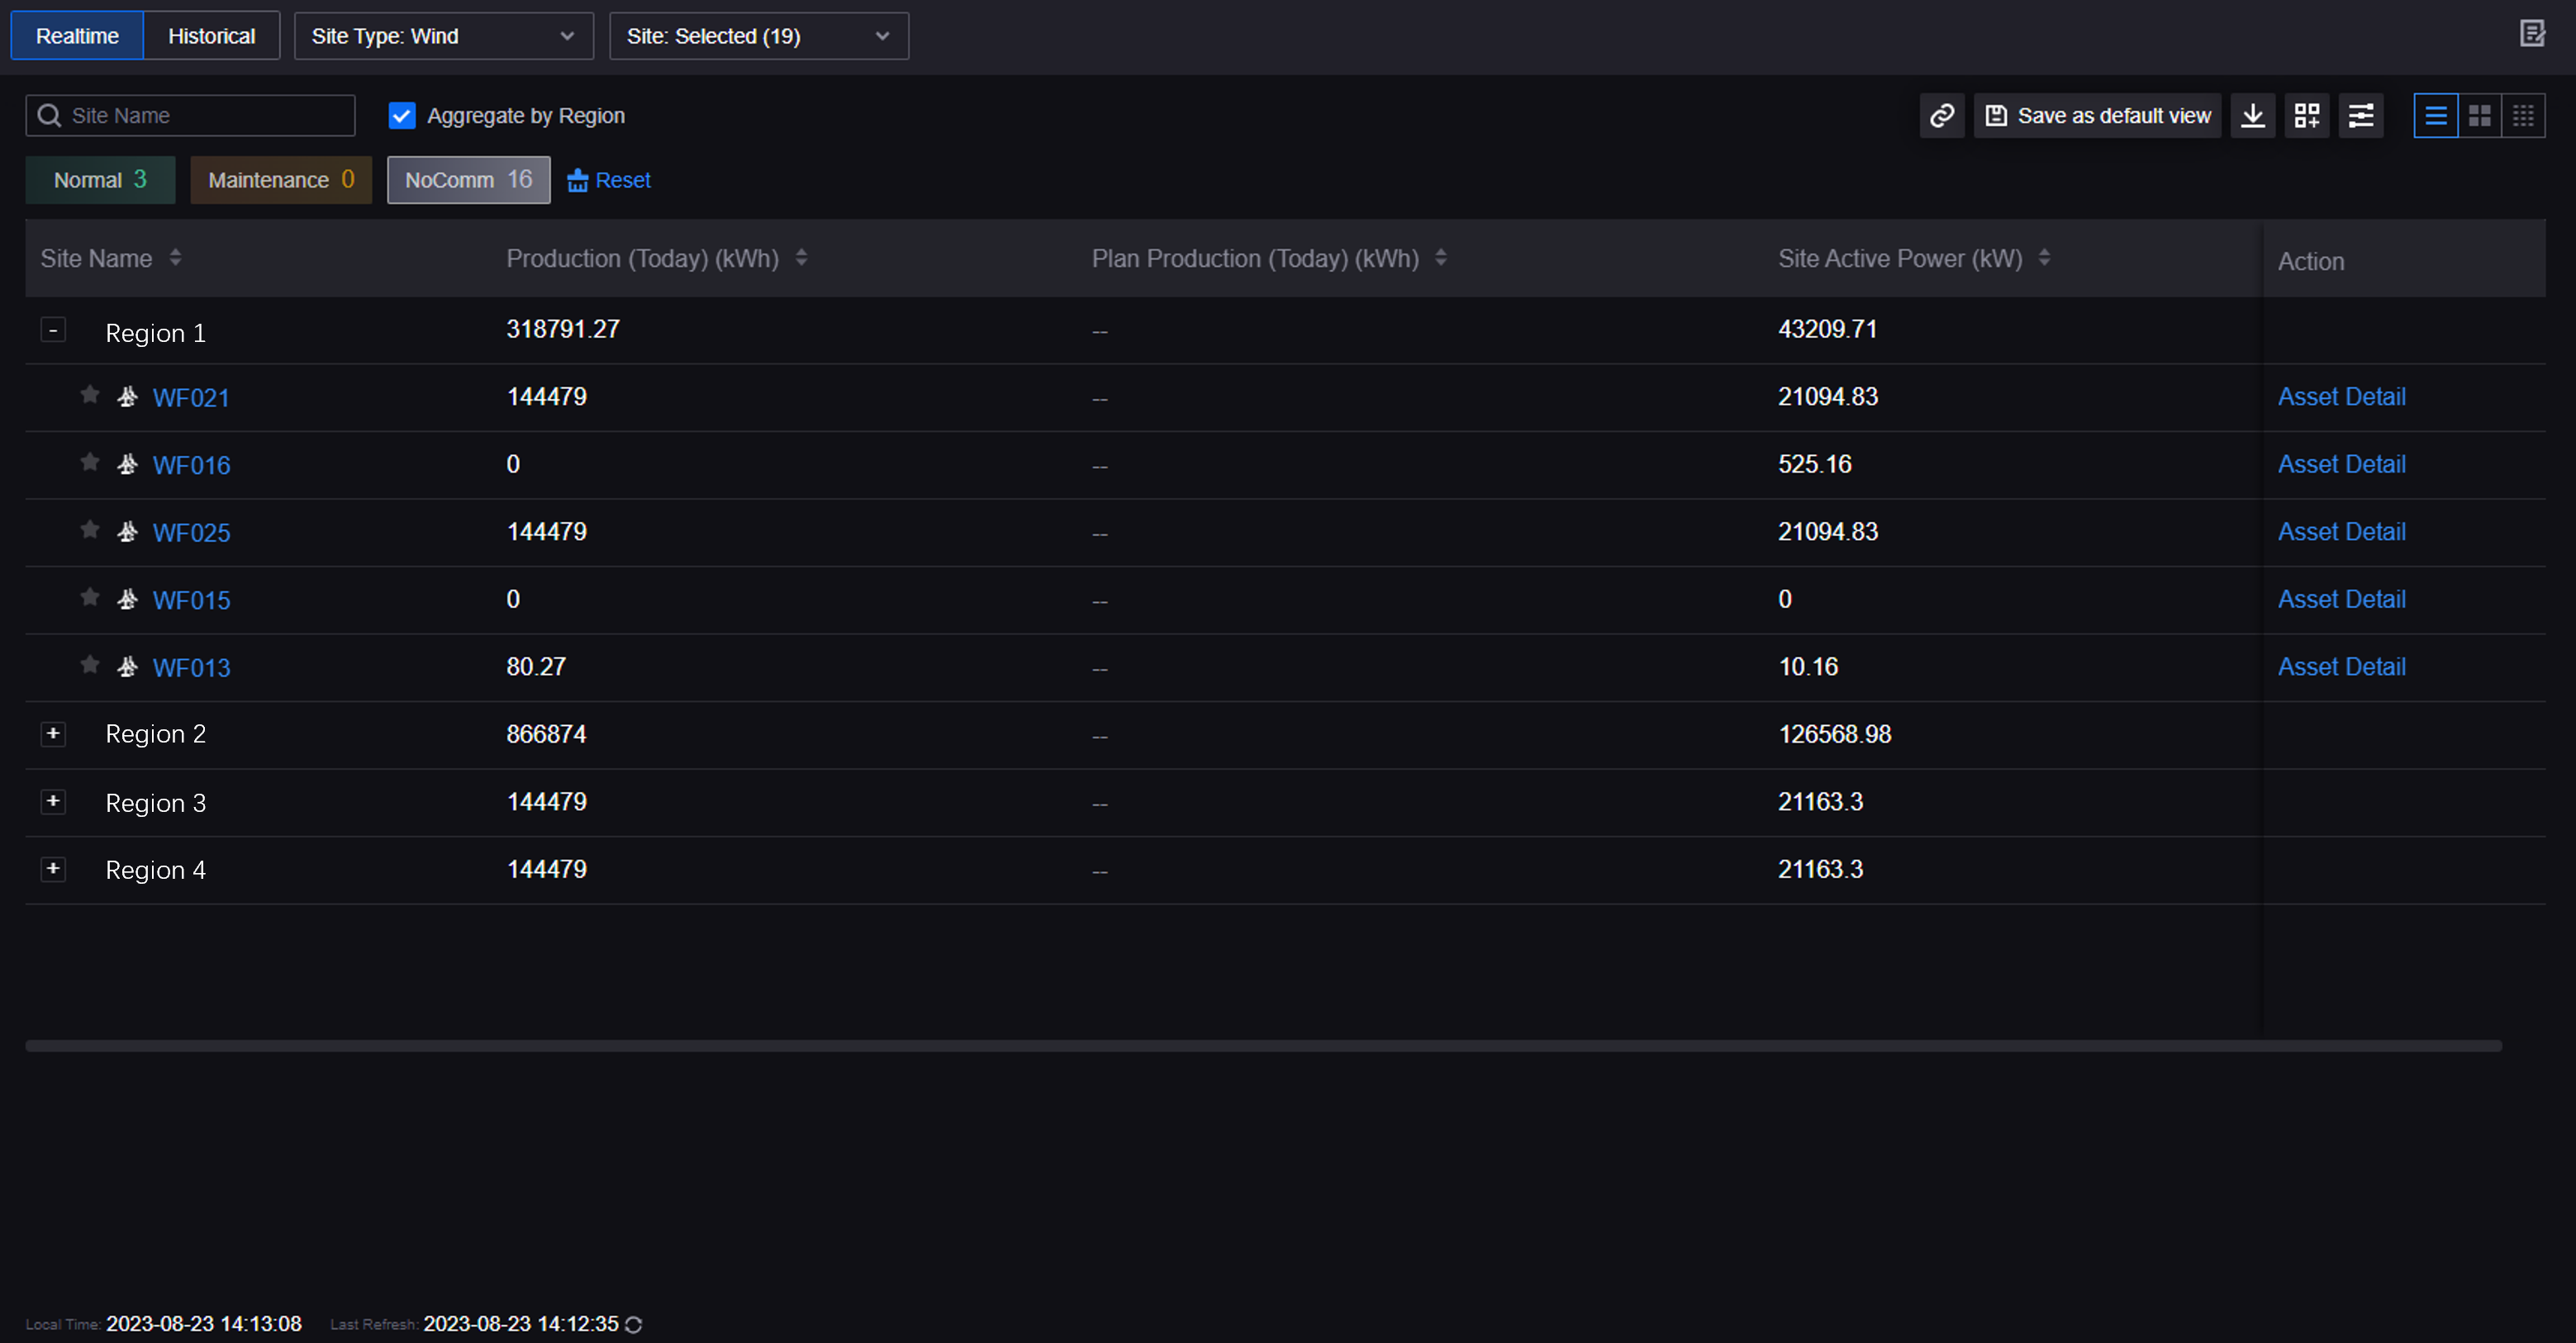Switch to small dense grid view
The image size is (2576, 1343).
pyautogui.click(x=2523, y=116)
